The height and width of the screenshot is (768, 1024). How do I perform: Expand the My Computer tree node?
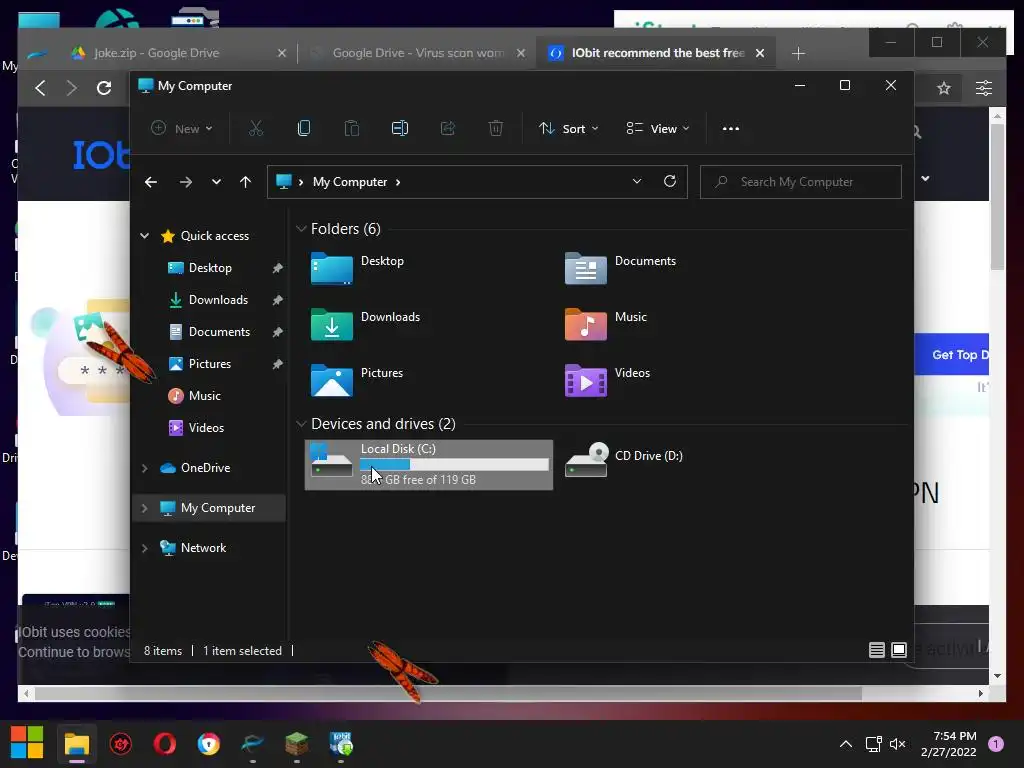144,508
